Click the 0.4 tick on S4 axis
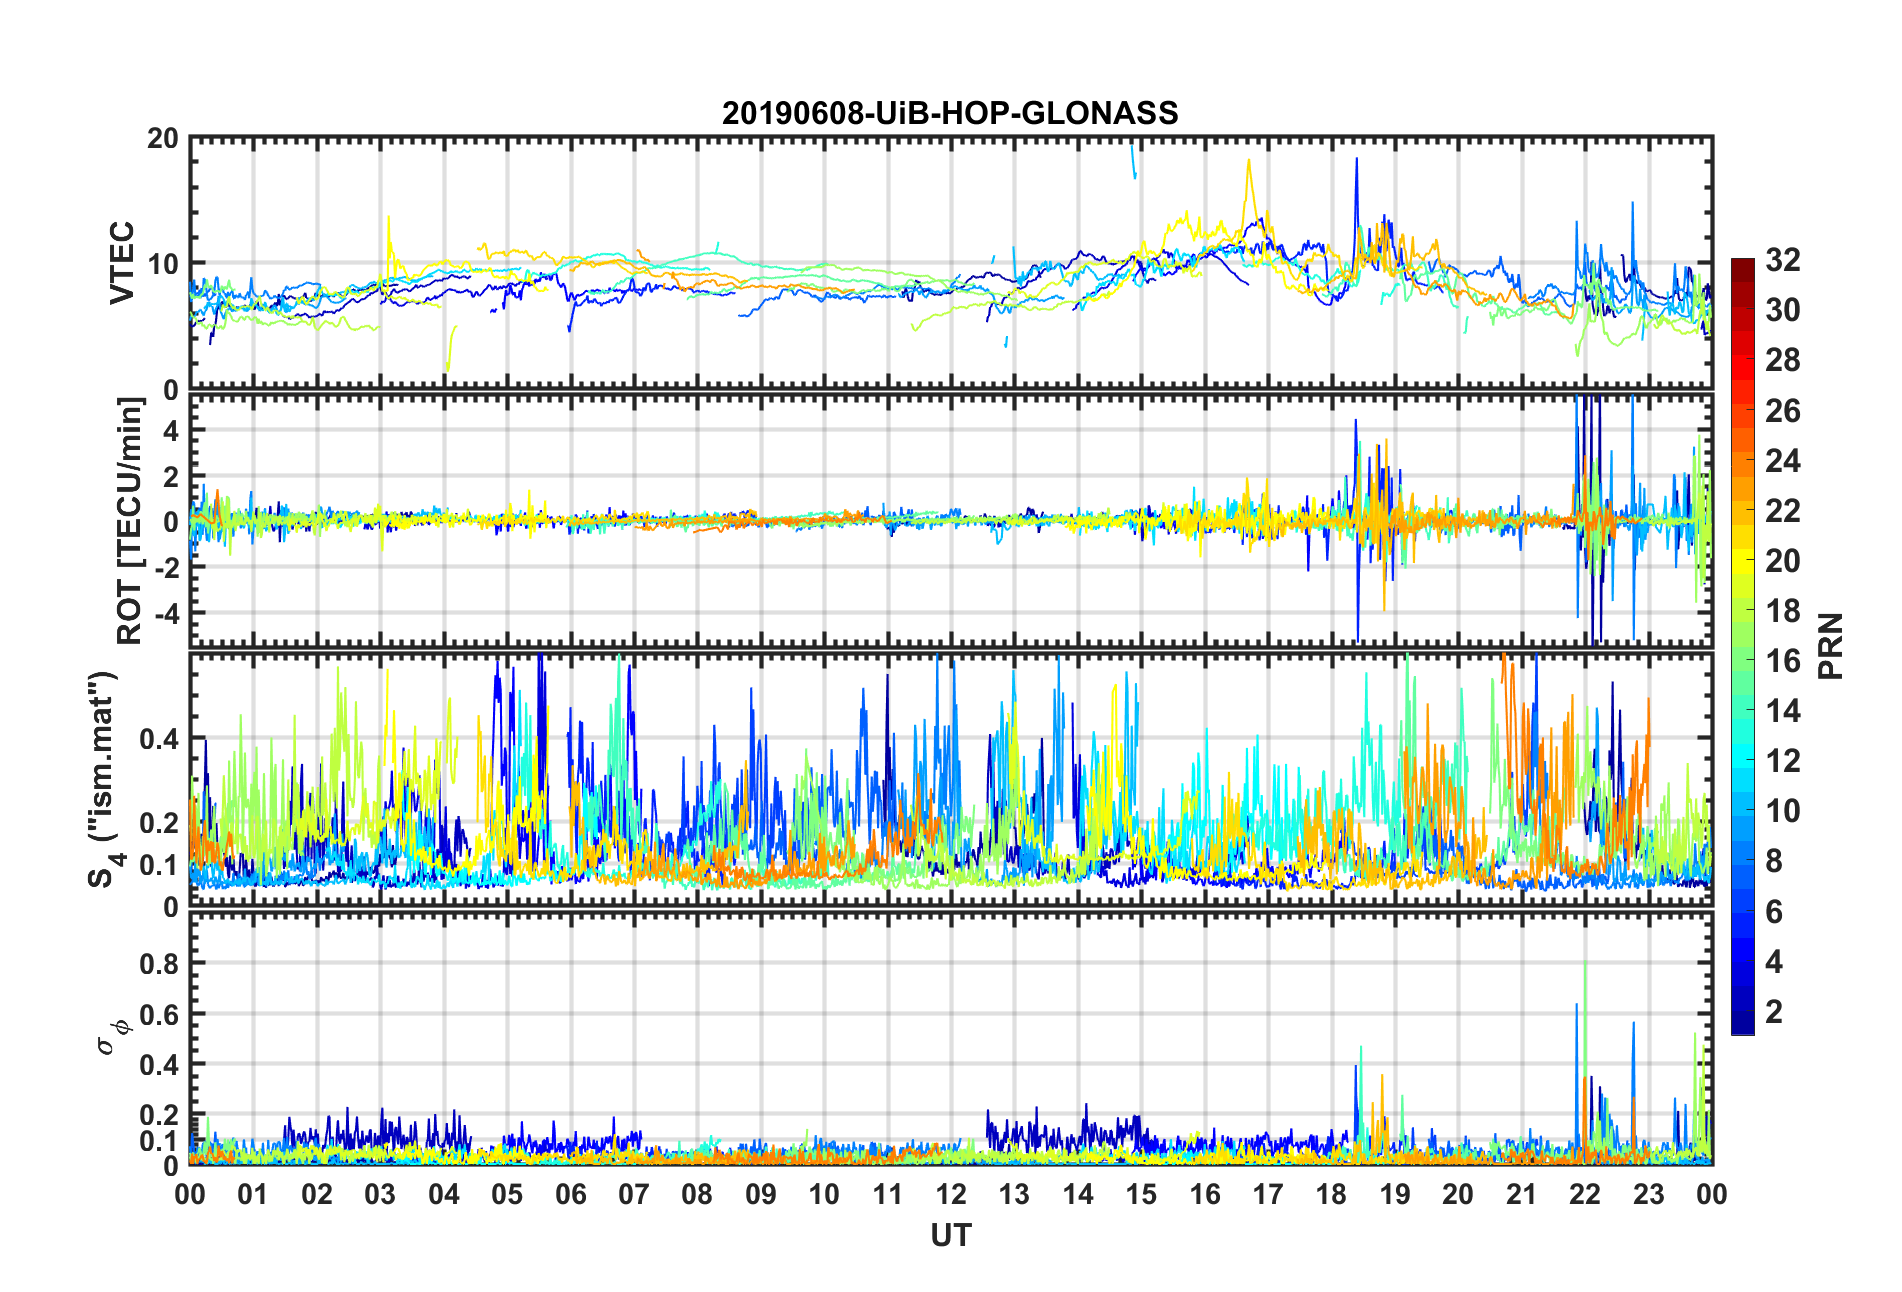 coord(158,740)
